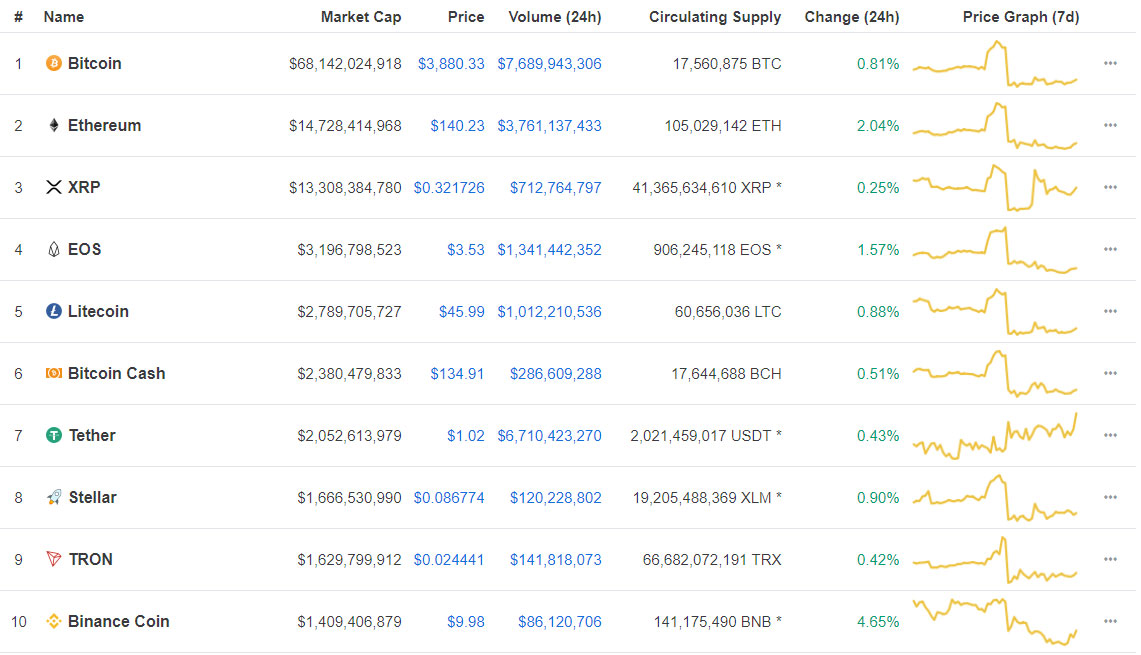The height and width of the screenshot is (655, 1141).
Task: Open the more options menu for Bitcoin Cash
Action: pos(1110,373)
